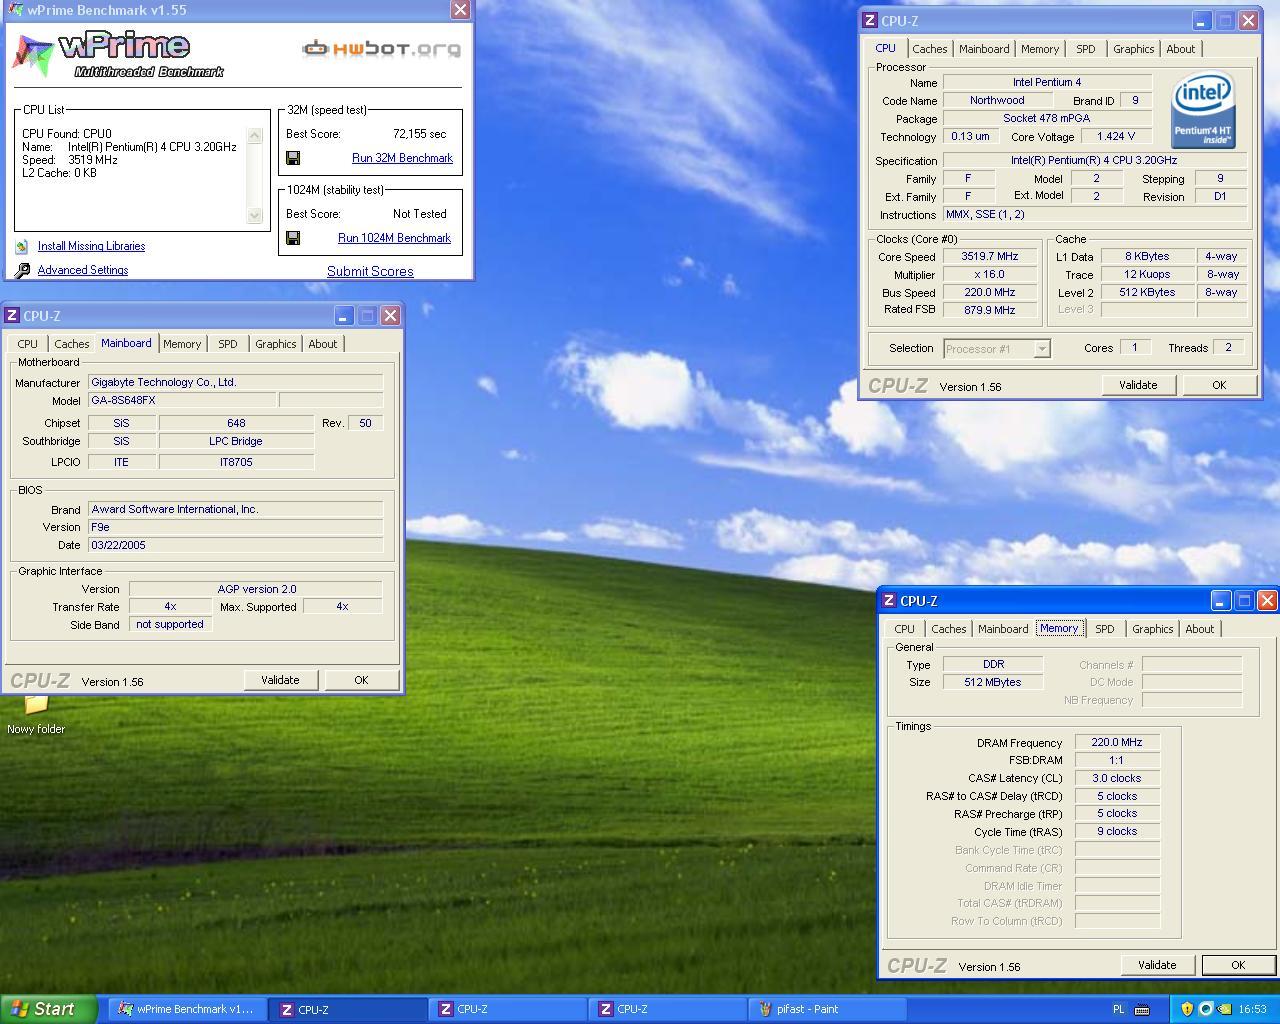Switch to pifast - Paint taskbar button

[828, 1009]
